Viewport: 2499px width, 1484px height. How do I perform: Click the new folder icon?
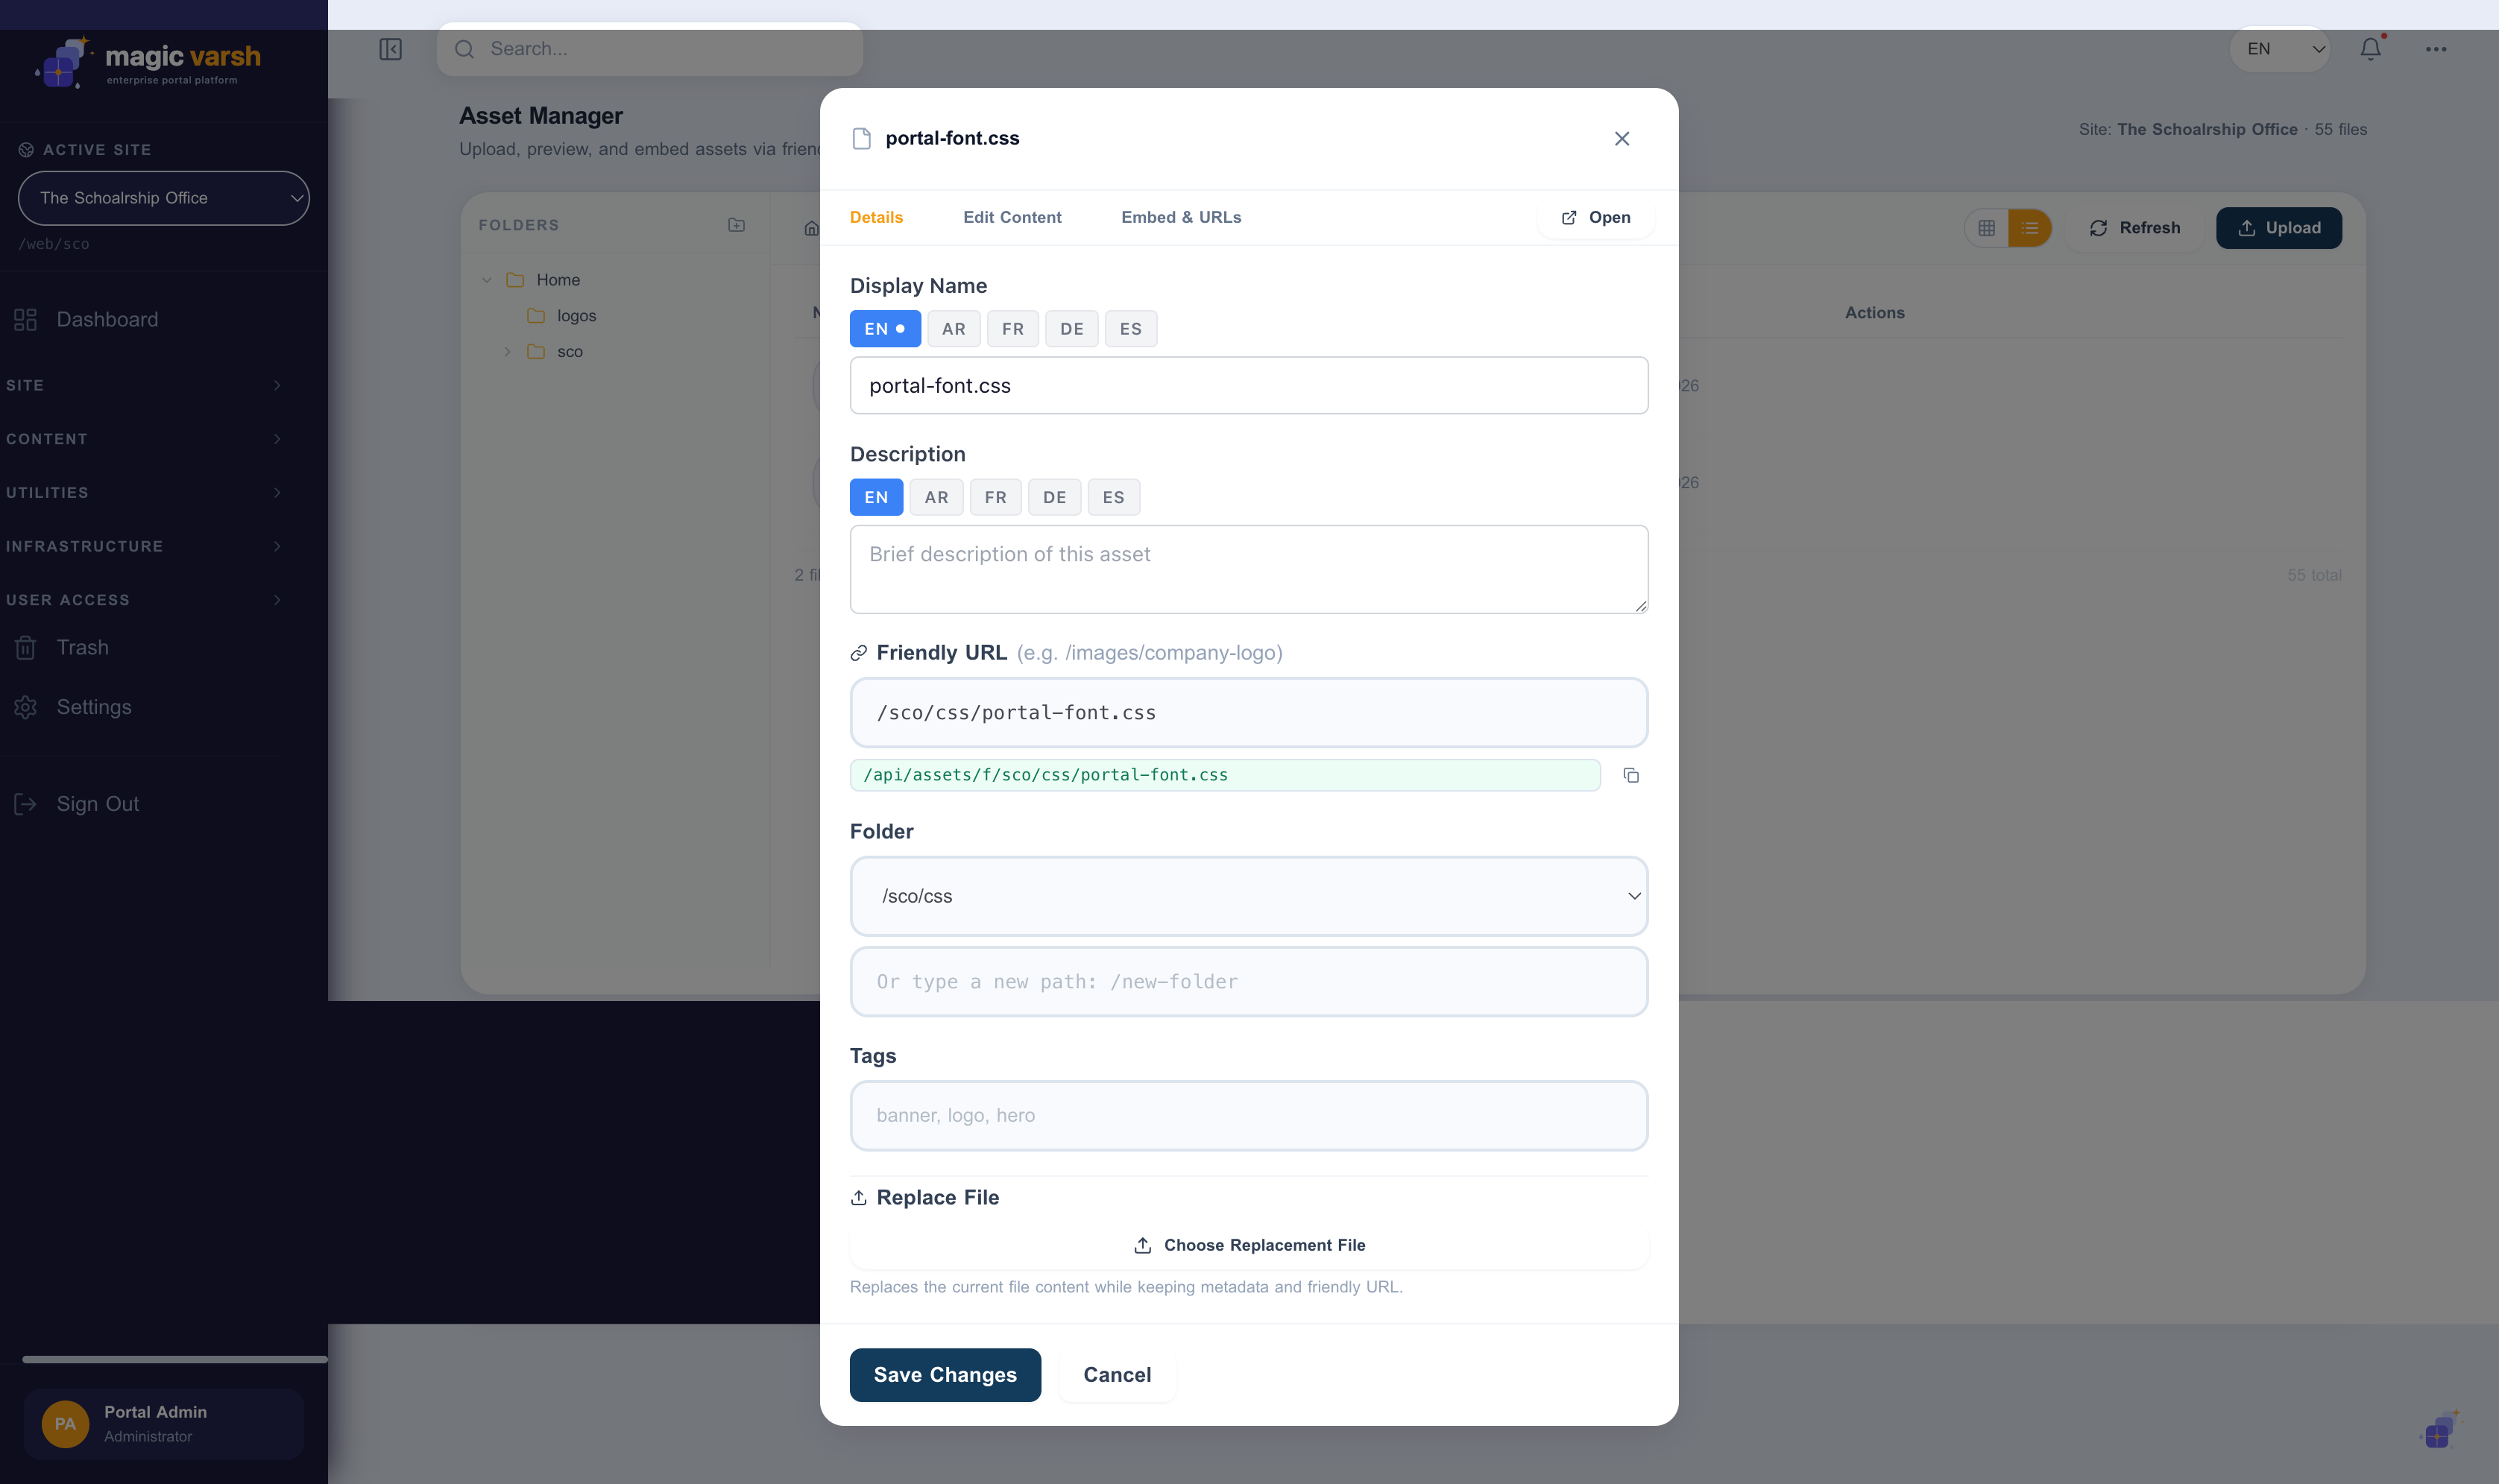[x=736, y=225]
